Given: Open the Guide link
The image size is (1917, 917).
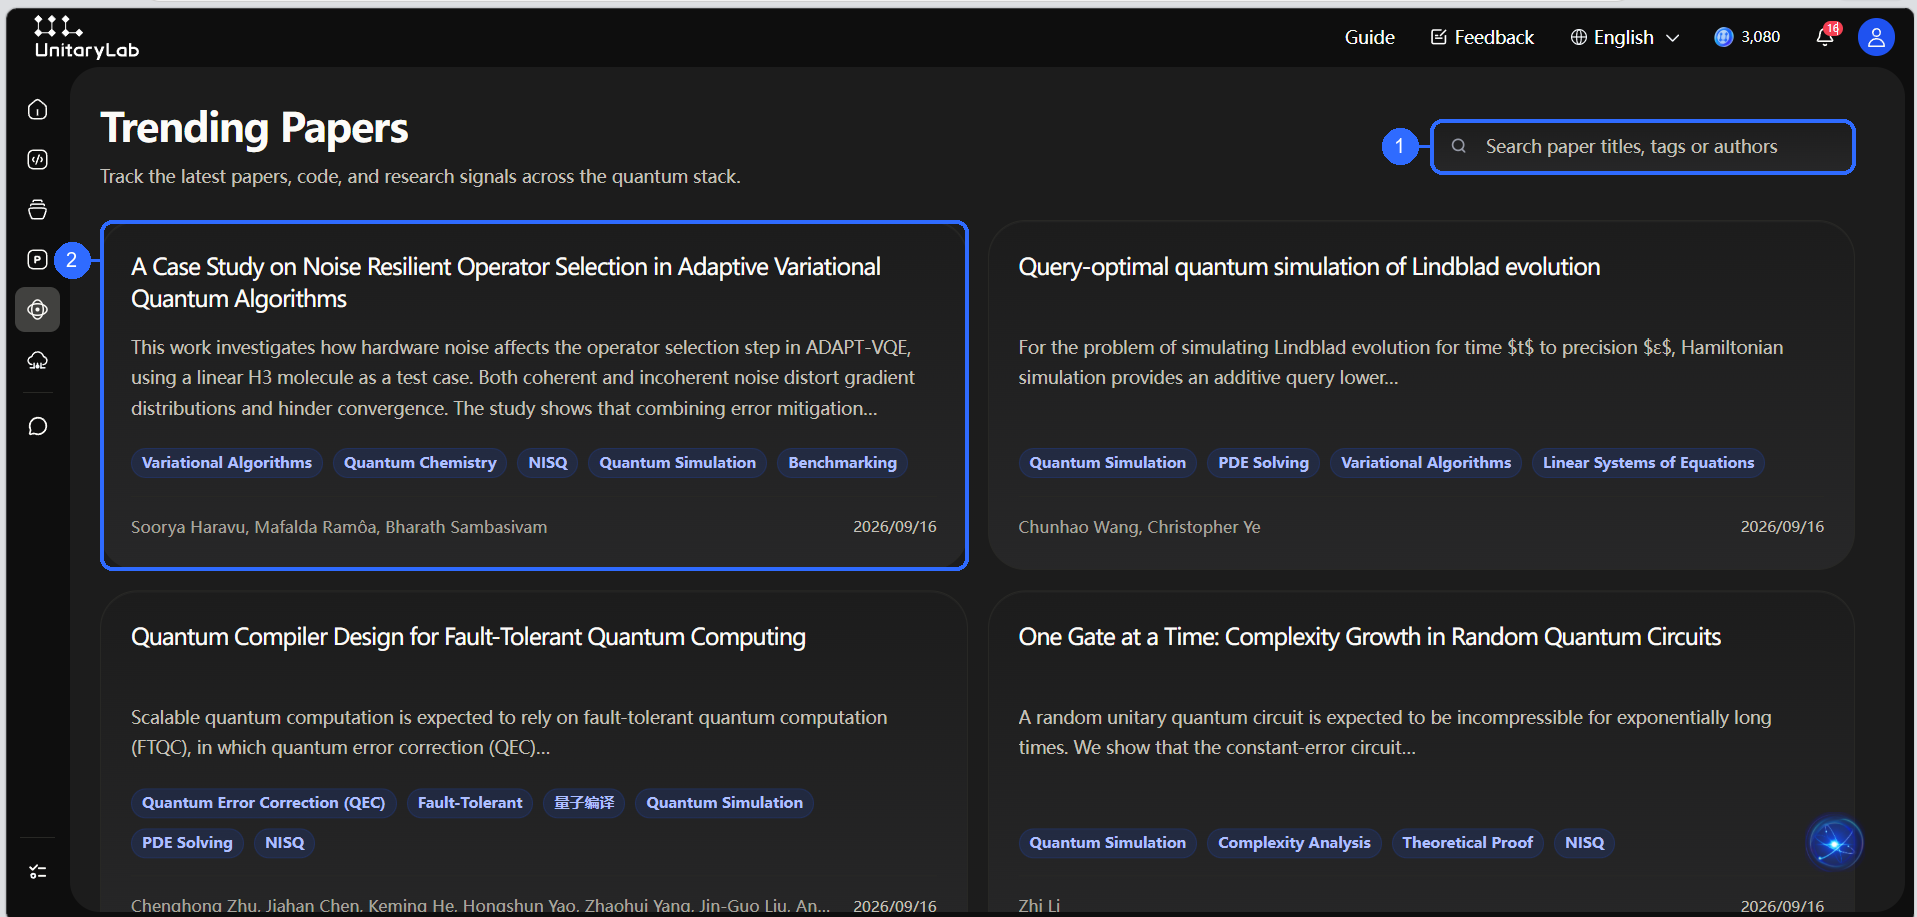Looking at the screenshot, I should pyautogui.click(x=1369, y=37).
